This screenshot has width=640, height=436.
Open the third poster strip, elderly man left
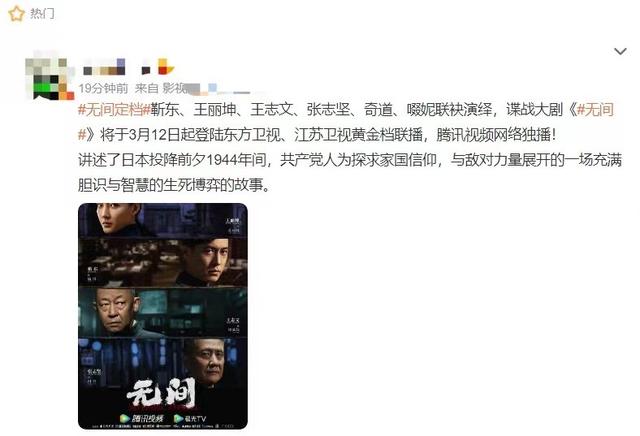163,312
